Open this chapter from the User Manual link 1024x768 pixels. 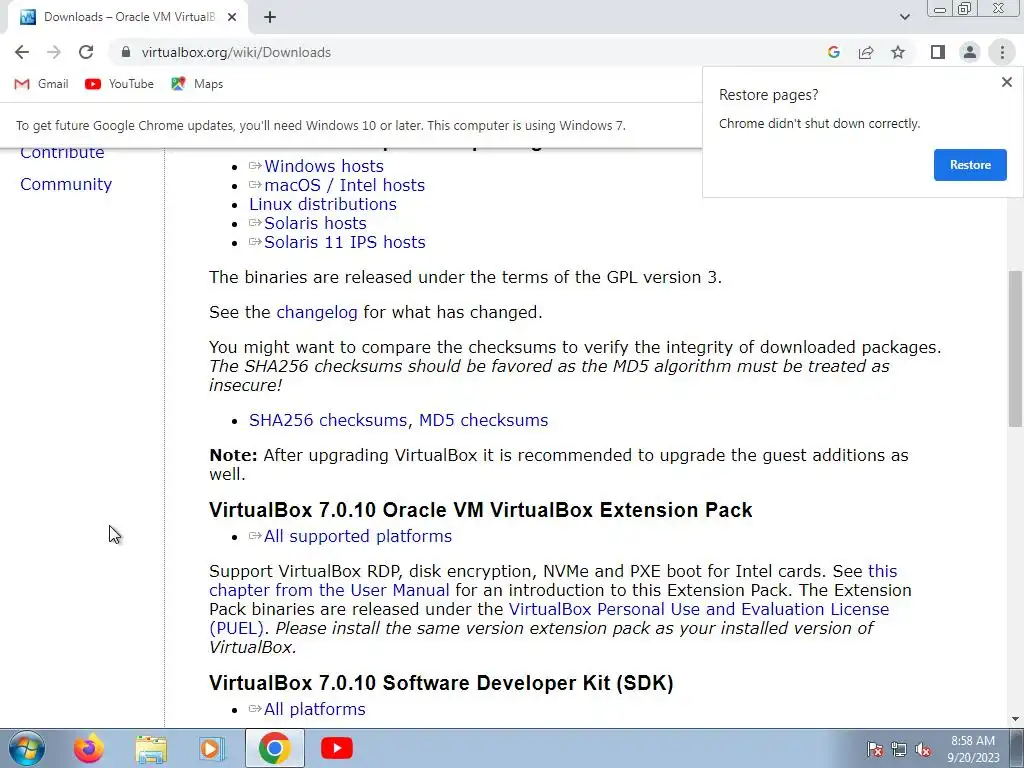click(x=329, y=590)
